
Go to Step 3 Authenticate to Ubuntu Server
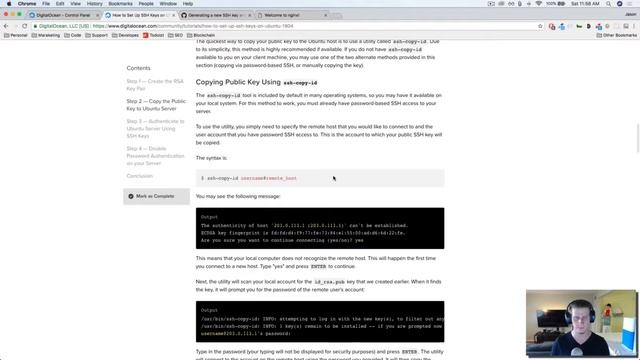coord(155,129)
